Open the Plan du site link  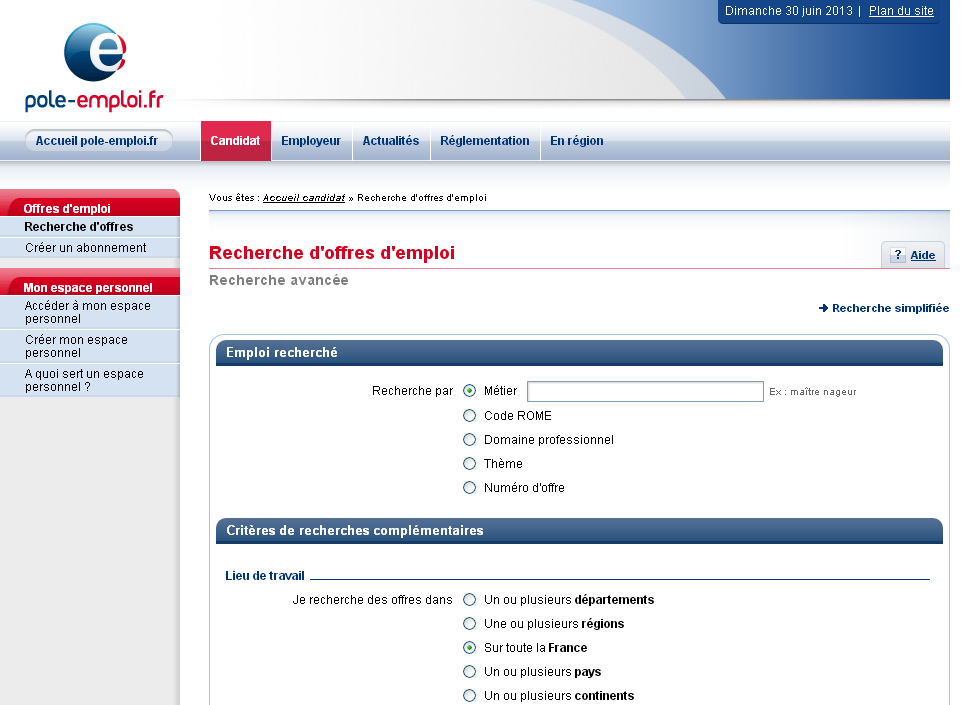click(x=901, y=11)
